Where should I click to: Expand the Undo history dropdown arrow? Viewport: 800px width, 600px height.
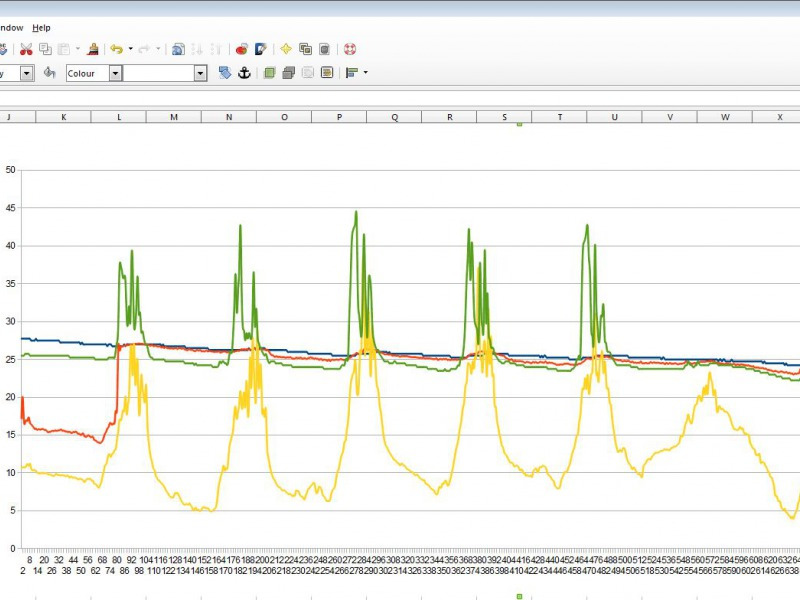point(131,49)
